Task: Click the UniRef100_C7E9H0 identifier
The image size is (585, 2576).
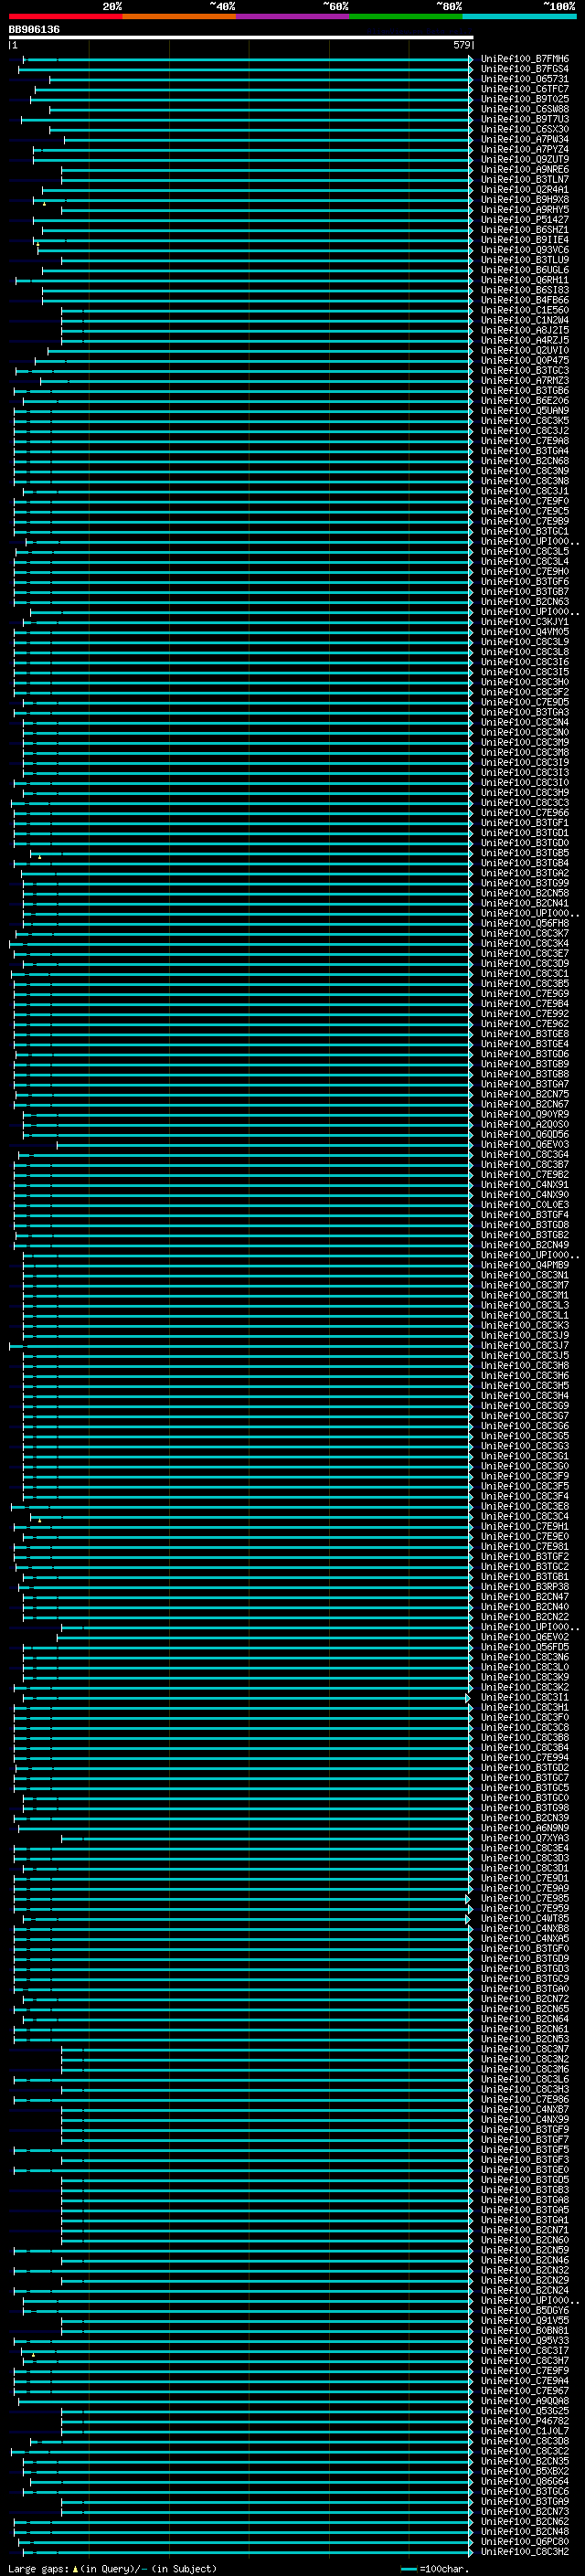Action: click(525, 572)
